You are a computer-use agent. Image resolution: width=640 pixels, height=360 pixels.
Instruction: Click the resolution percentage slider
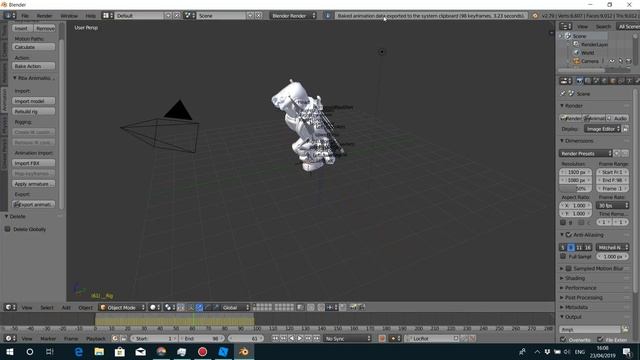575,189
